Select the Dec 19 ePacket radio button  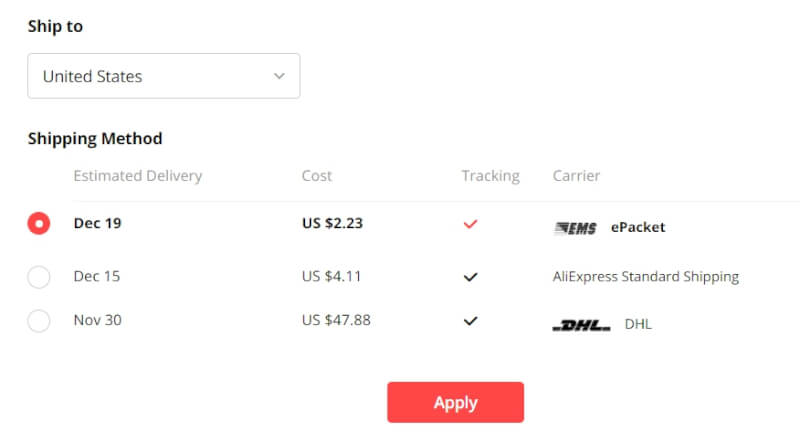39,223
